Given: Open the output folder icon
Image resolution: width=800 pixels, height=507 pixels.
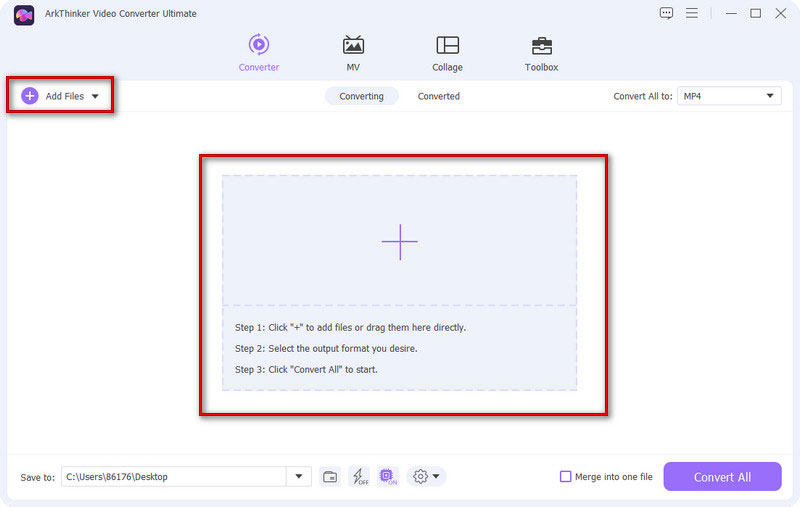Looking at the screenshot, I should pos(330,477).
